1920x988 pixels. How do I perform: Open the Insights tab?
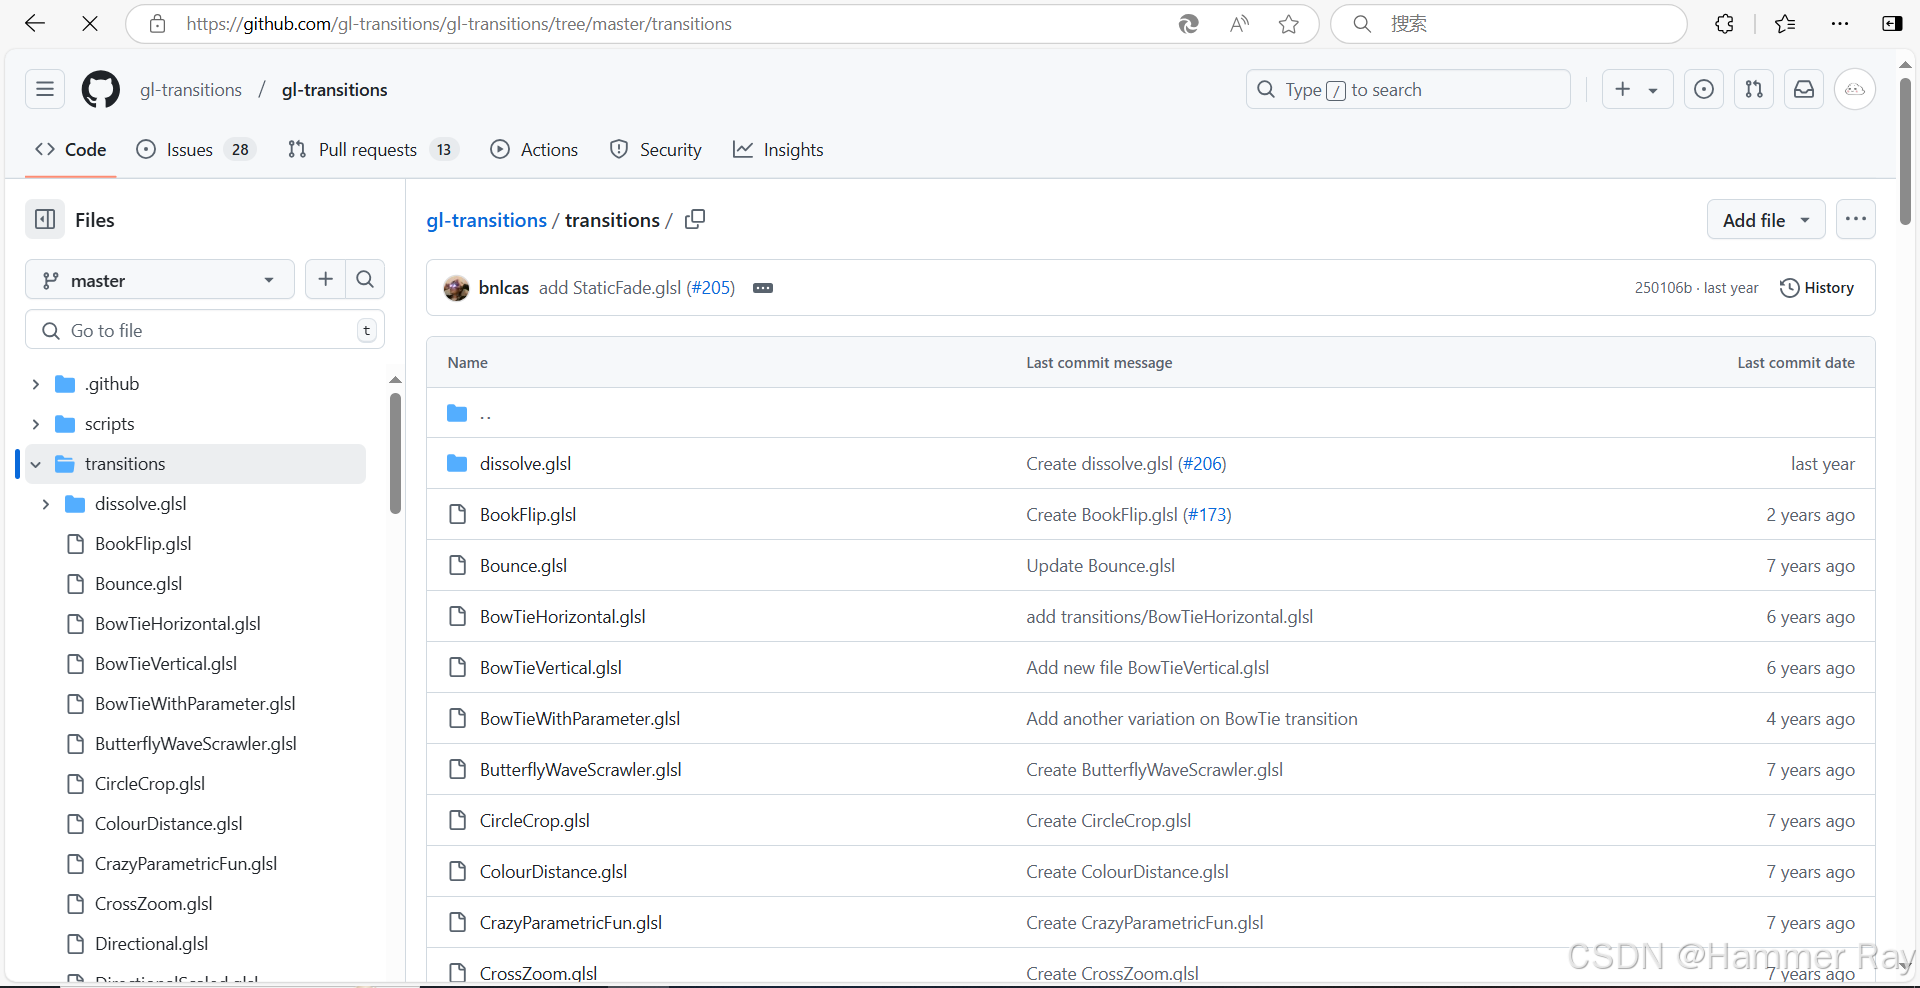pyautogui.click(x=778, y=149)
